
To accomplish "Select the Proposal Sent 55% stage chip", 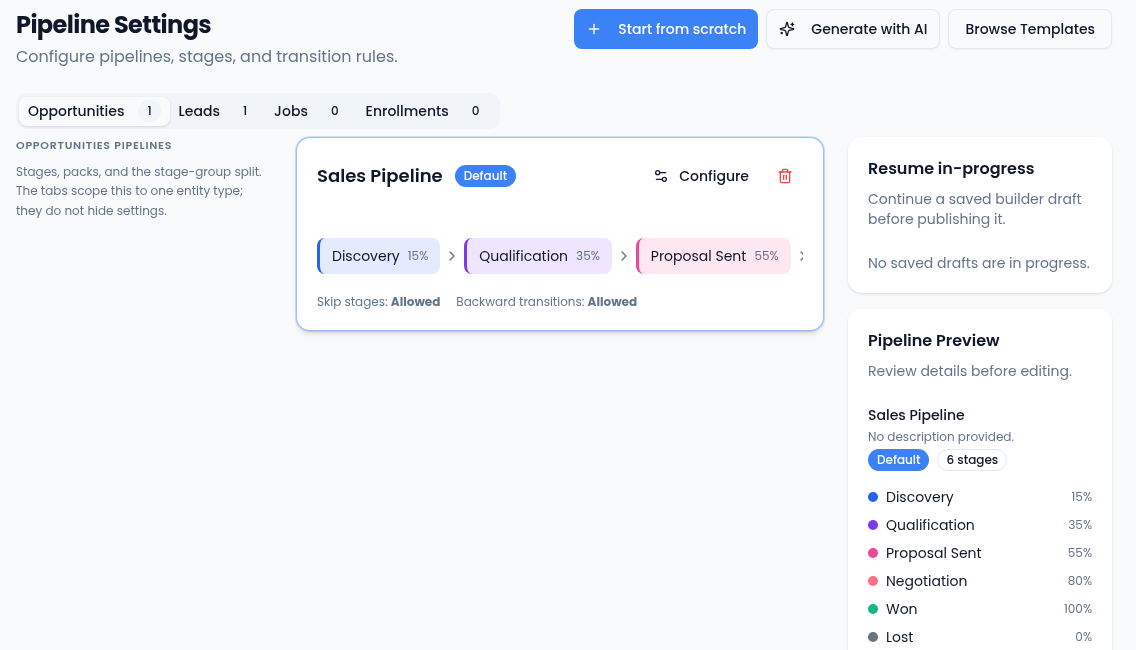I will (713, 256).
